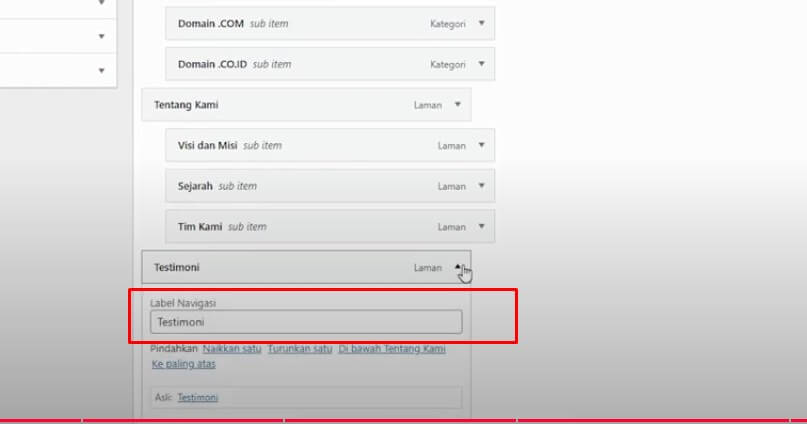This screenshot has width=807, height=424.
Task: Expand the Visi dan Misi sub item
Action: point(481,145)
